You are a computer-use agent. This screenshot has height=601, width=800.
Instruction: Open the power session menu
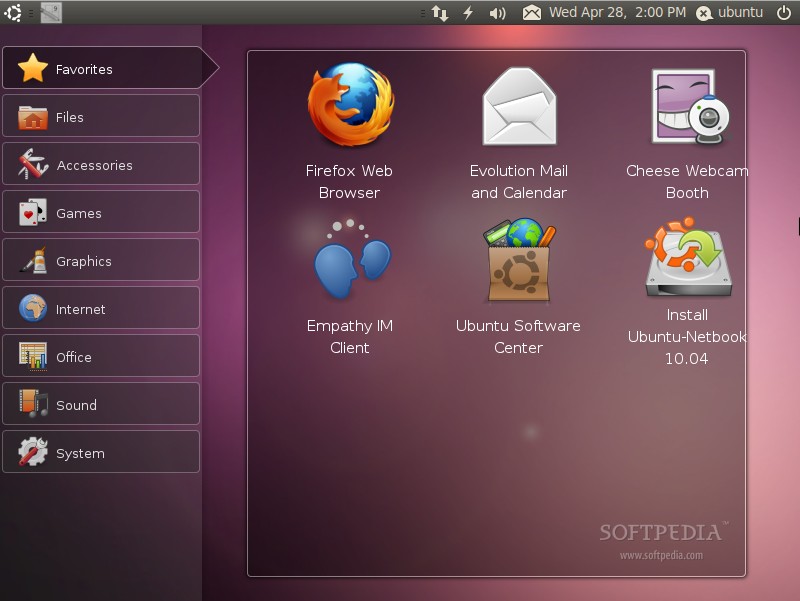[784, 12]
